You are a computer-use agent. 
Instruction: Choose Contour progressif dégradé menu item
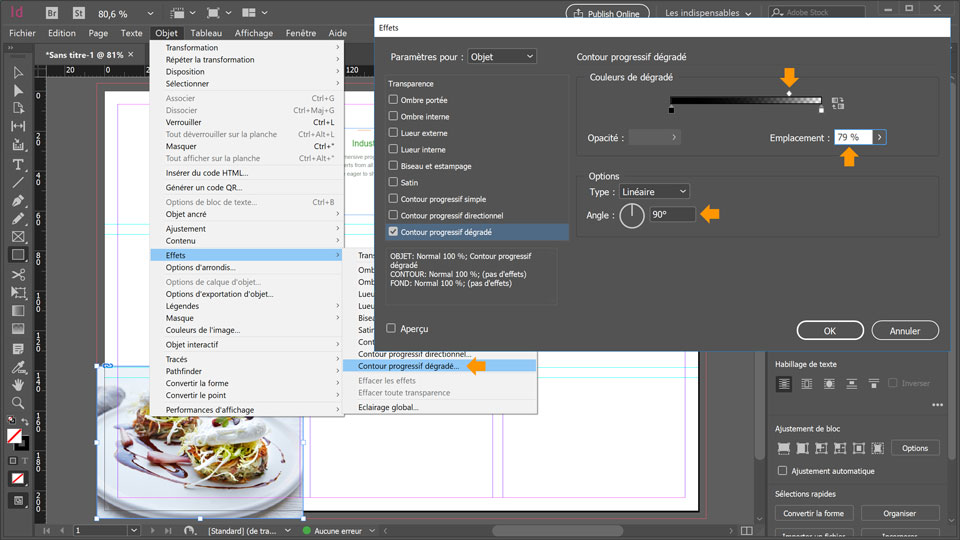pyautogui.click(x=439, y=366)
